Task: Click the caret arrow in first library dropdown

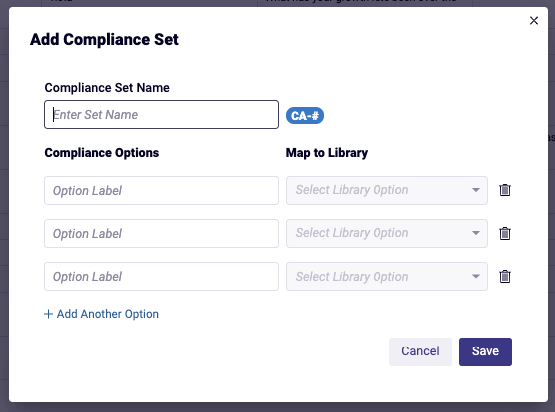Action: click(x=476, y=190)
